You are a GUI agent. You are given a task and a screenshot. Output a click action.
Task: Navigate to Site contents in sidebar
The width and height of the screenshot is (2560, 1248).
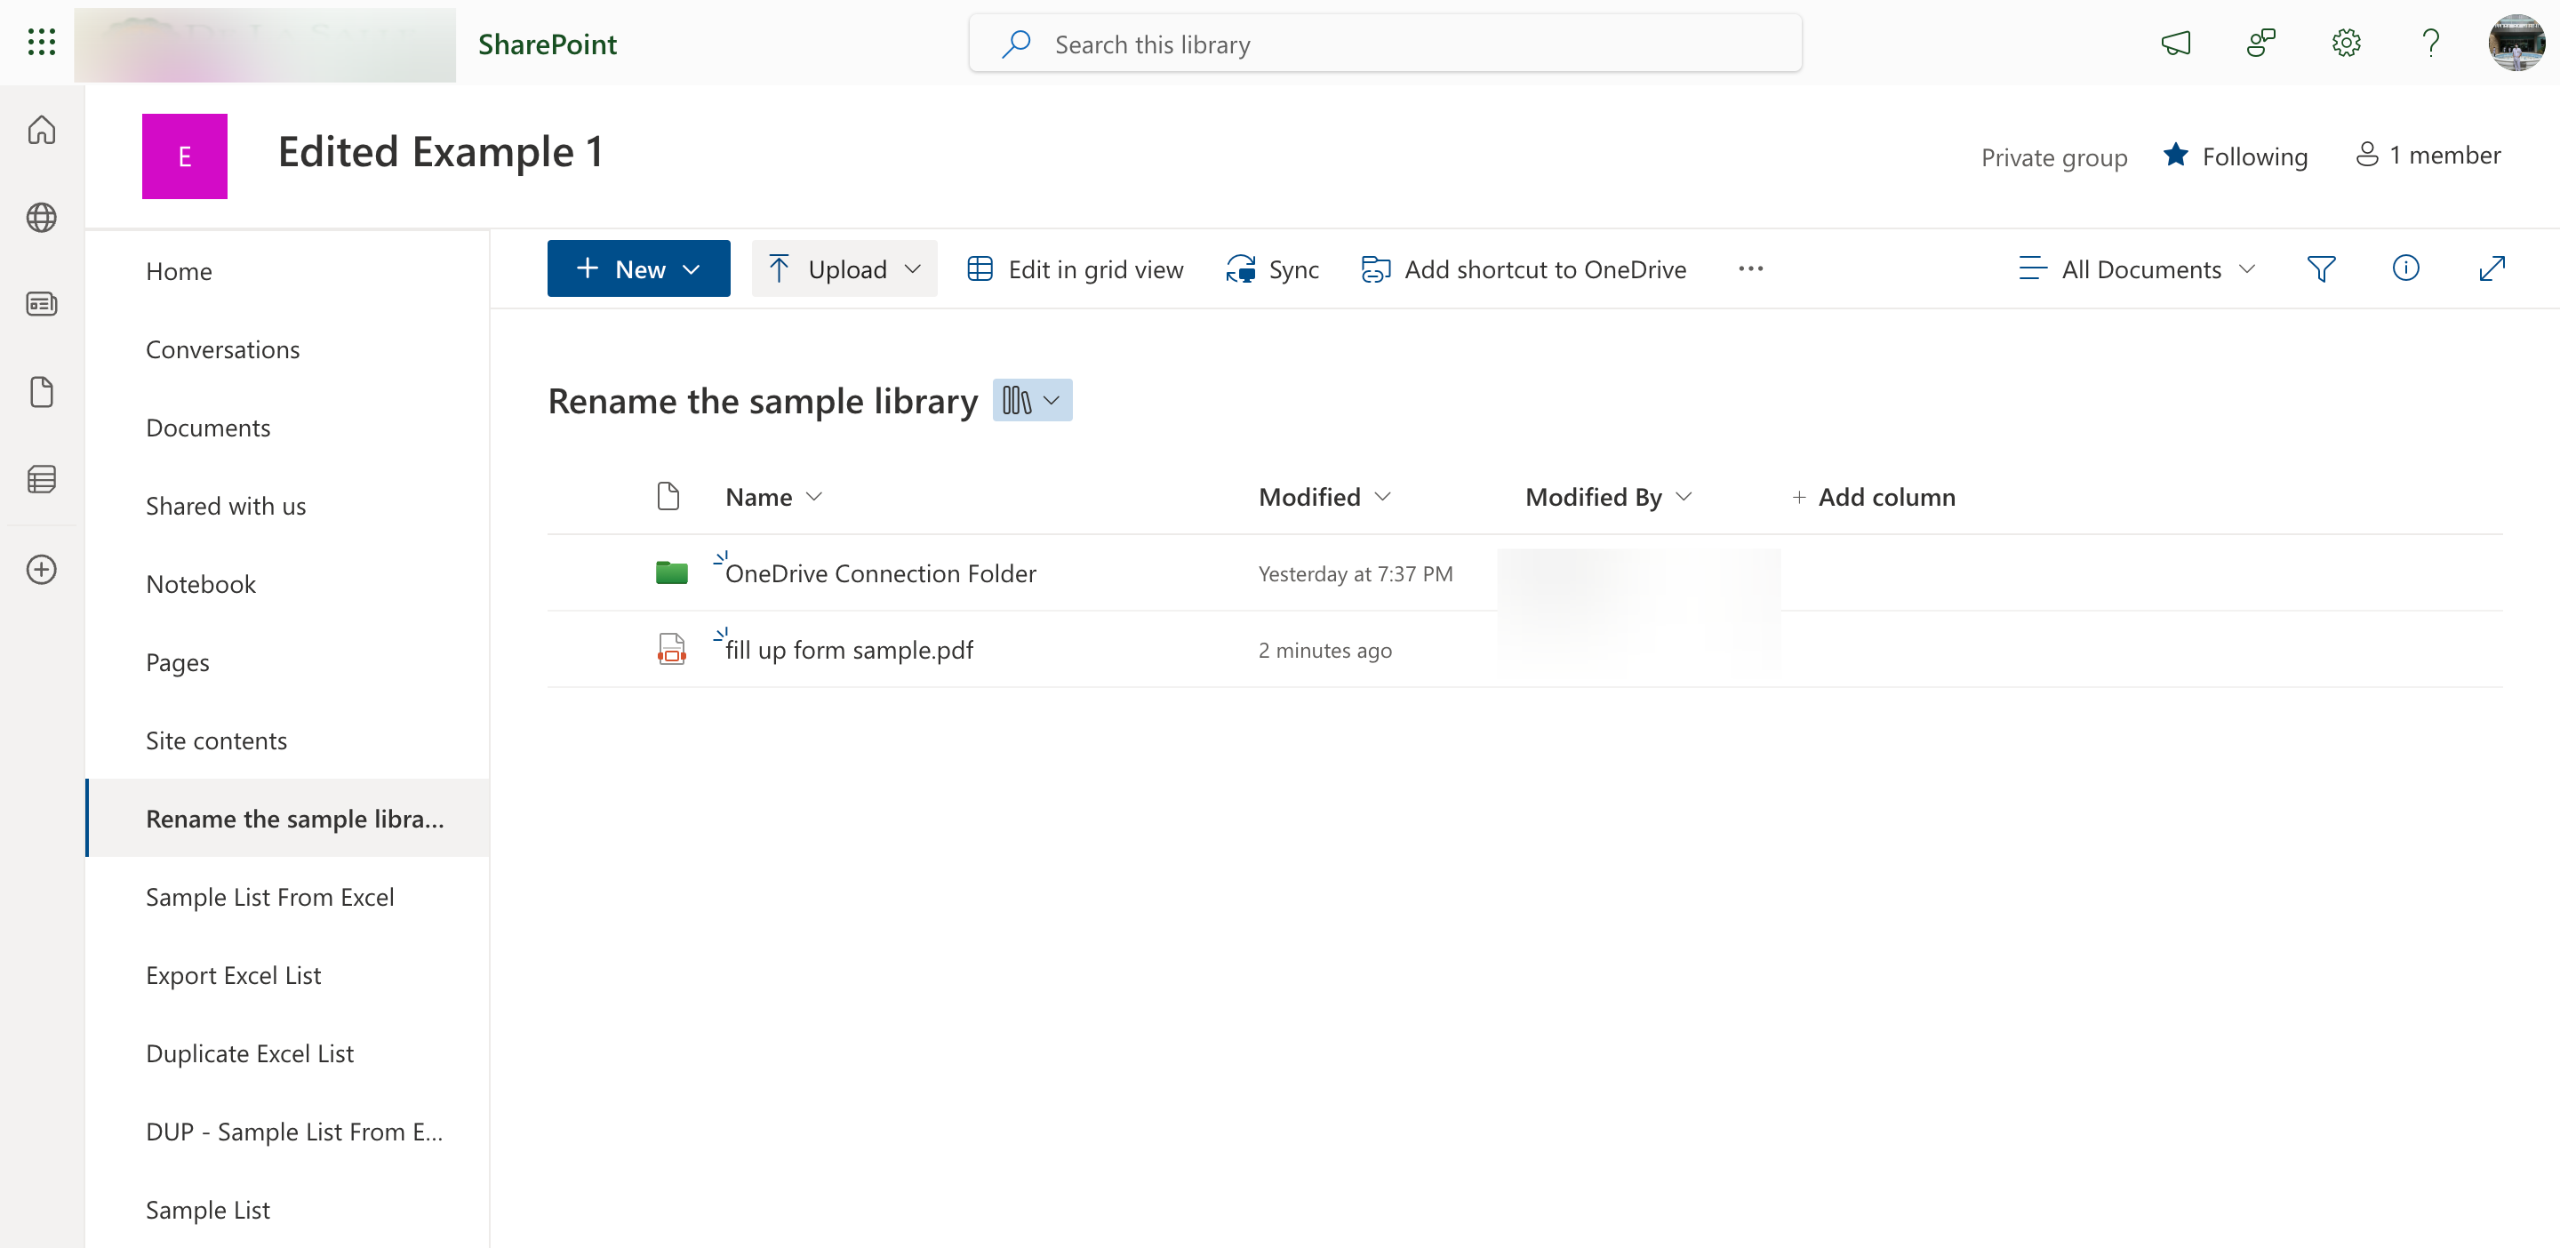[216, 741]
